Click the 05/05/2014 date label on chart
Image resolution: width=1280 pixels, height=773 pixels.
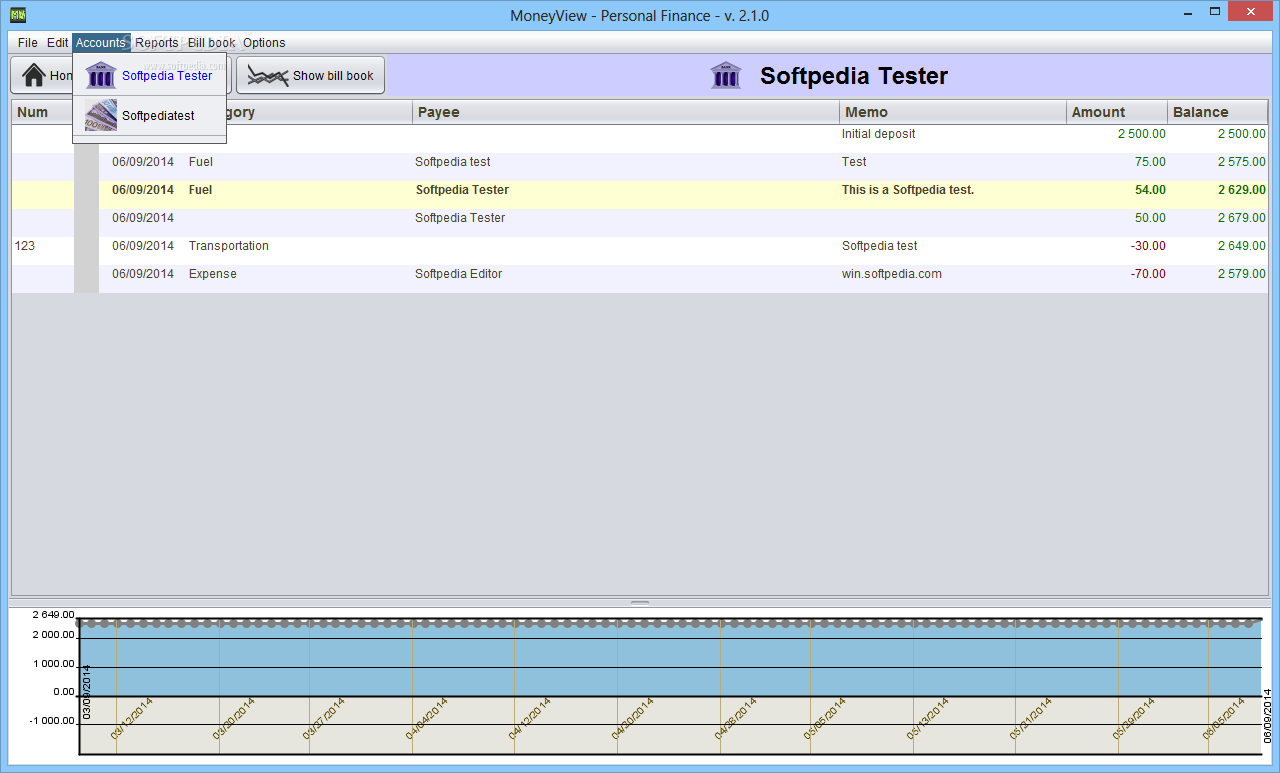coord(825,718)
